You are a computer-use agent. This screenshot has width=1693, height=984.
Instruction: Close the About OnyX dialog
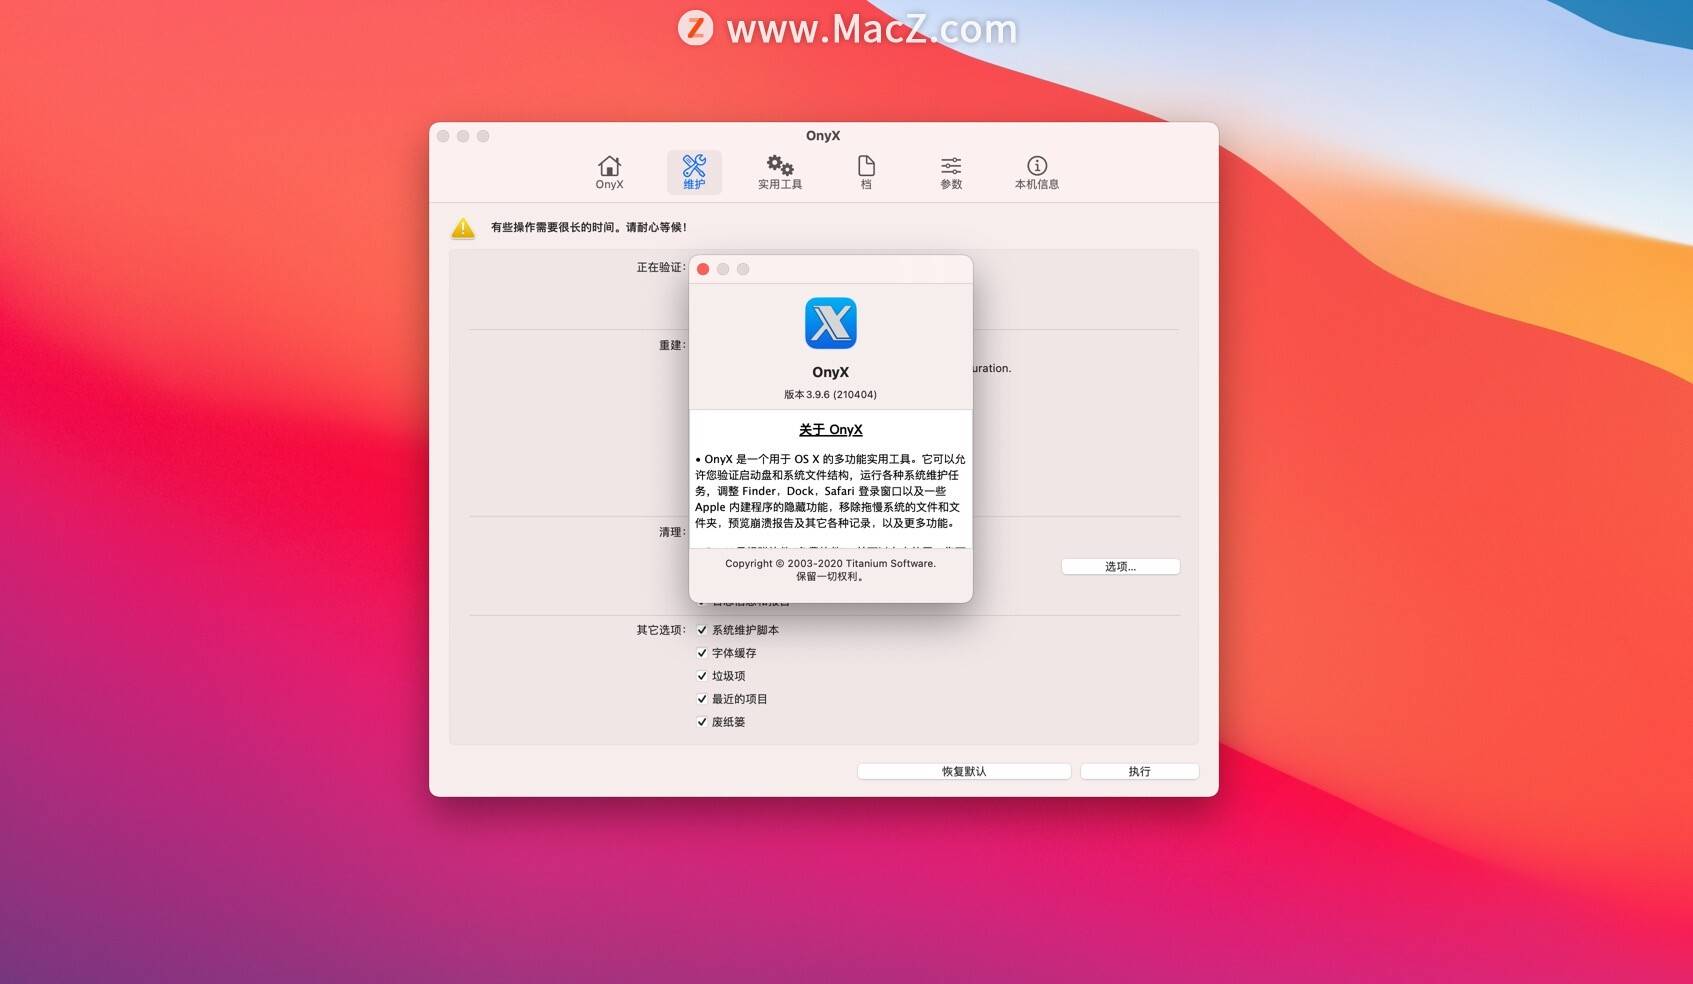tap(703, 269)
